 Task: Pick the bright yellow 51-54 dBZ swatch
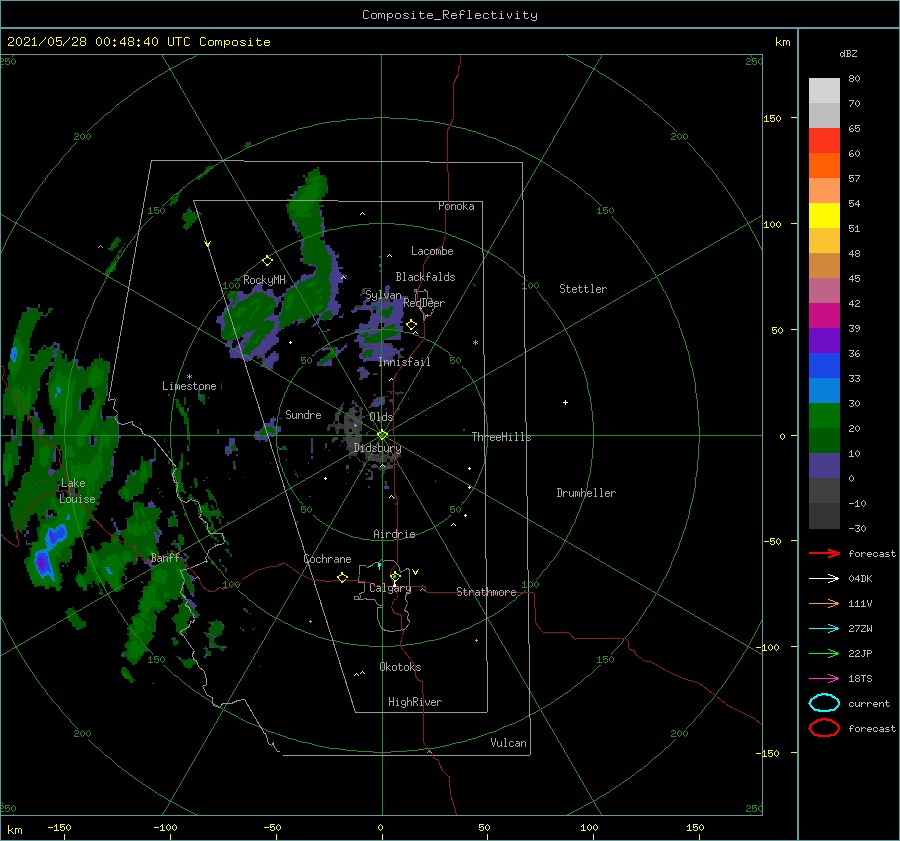pyautogui.click(x=824, y=216)
